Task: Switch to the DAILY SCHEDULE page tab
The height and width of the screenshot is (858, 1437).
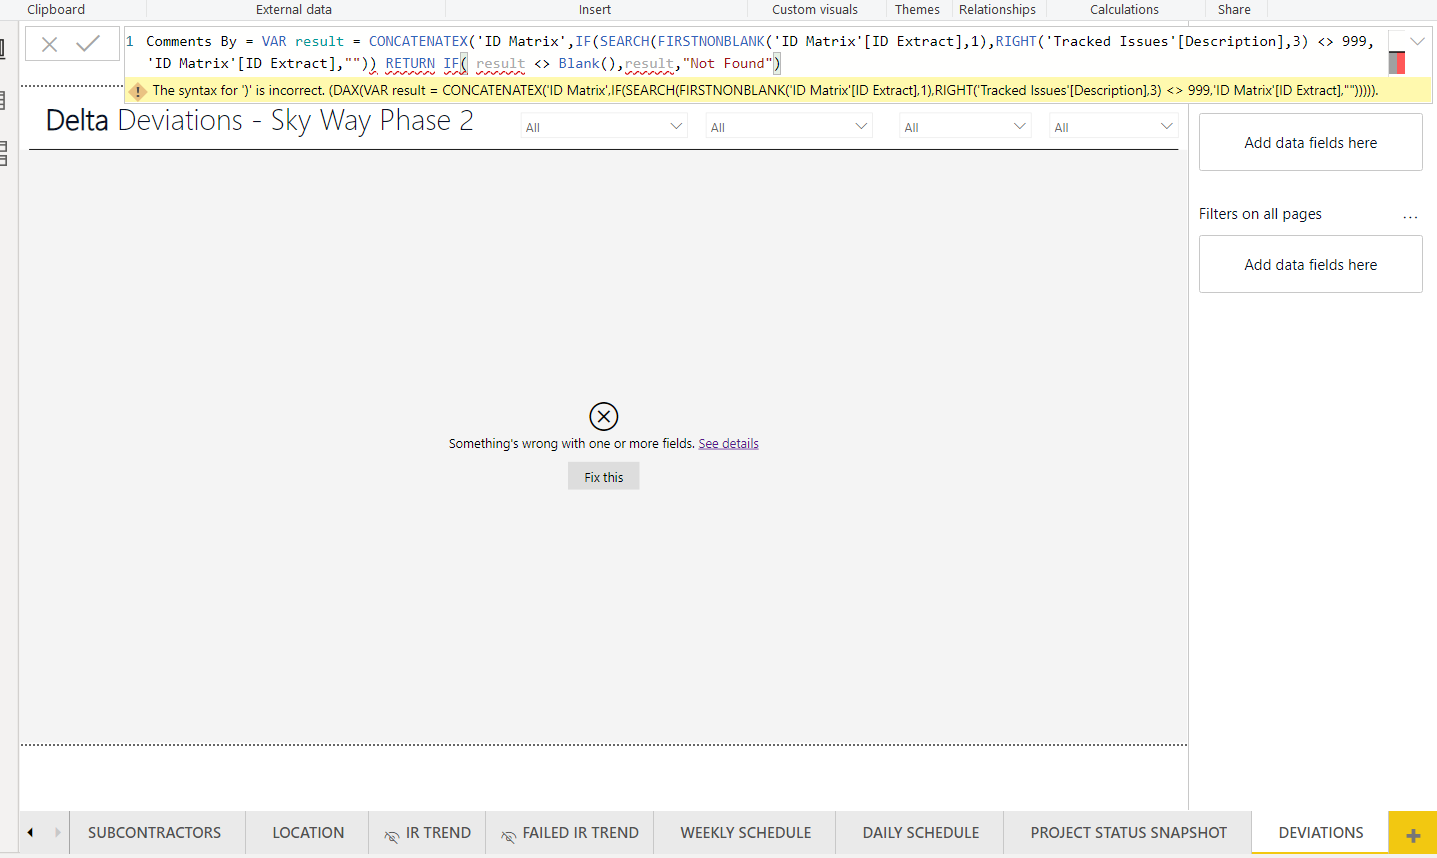Action: (x=921, y=833)
